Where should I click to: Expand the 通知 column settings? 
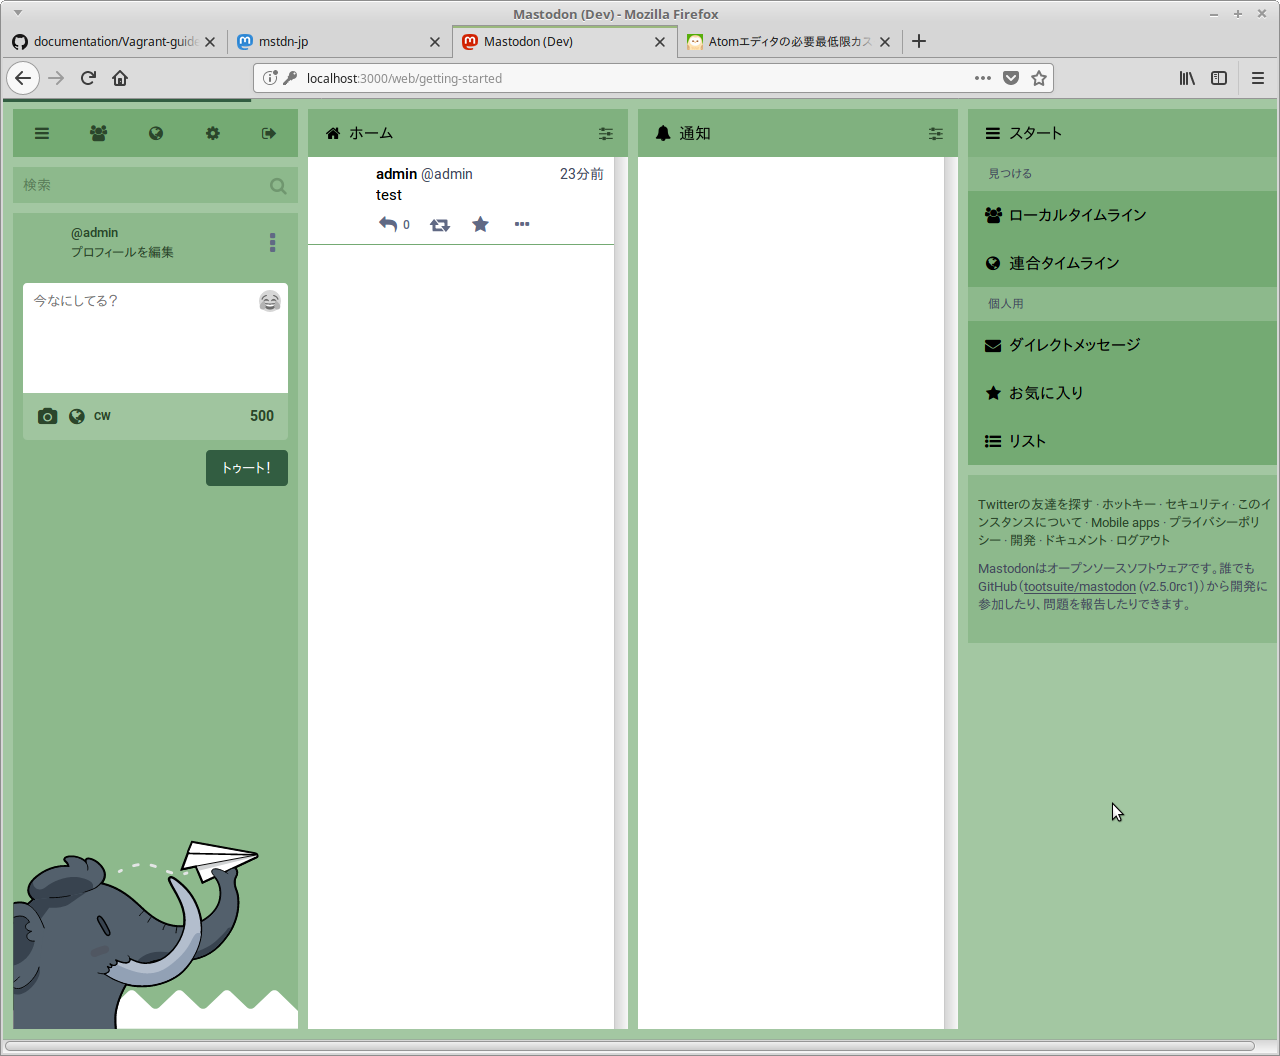point(936,134)
